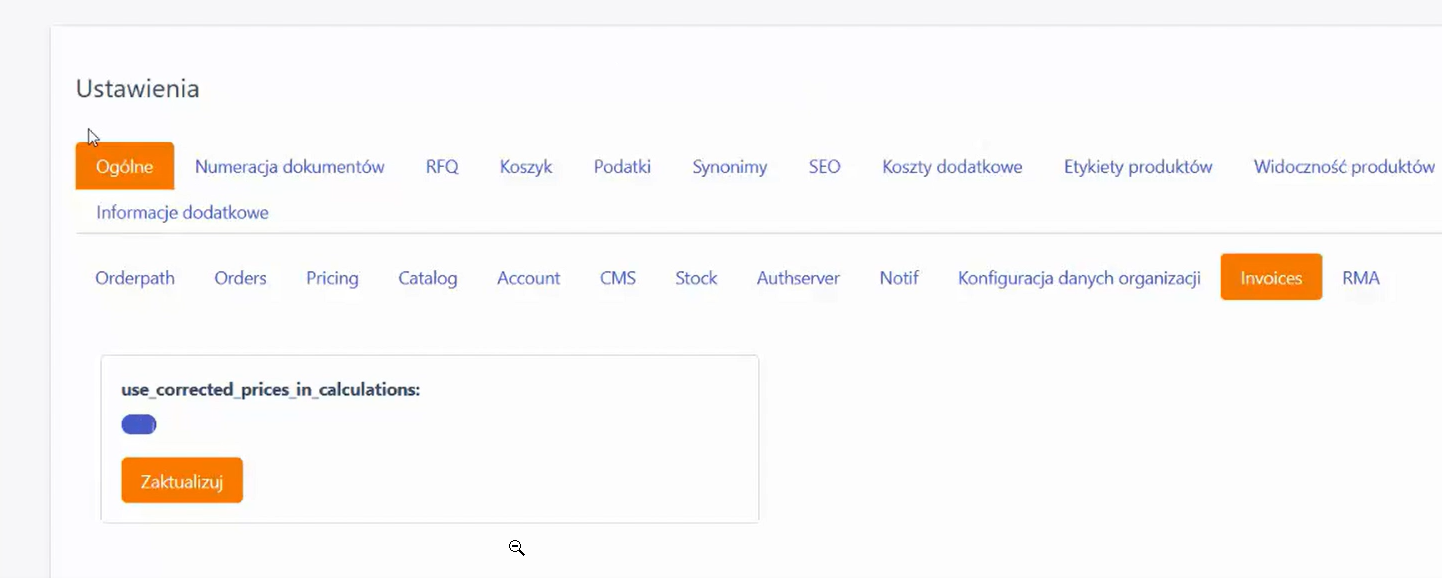1442x578 pixels.
Task: Open the Ogólne settings tab
Action: tap(125, 166)
